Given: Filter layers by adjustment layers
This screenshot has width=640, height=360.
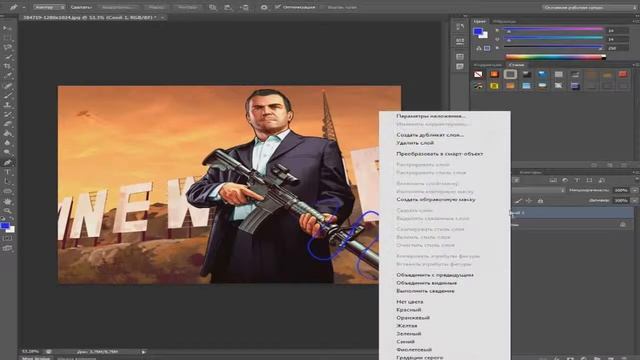Looking at the screenshot, I should (x=565, y=180).
